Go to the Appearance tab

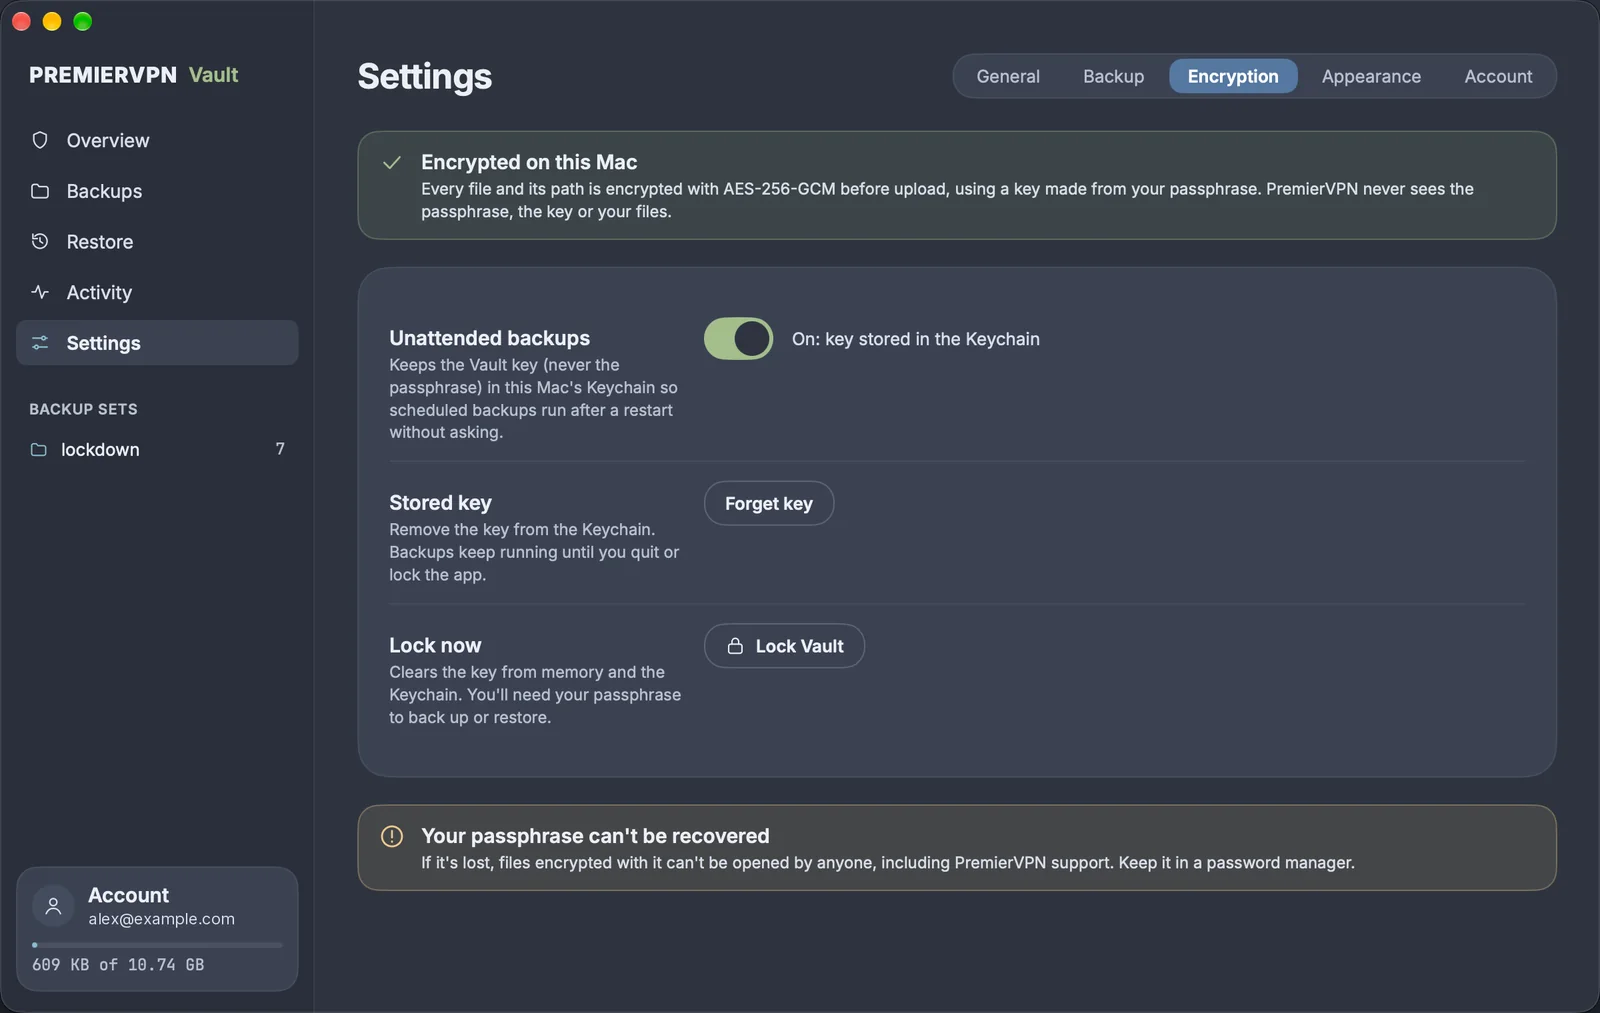click(1371, 76)
